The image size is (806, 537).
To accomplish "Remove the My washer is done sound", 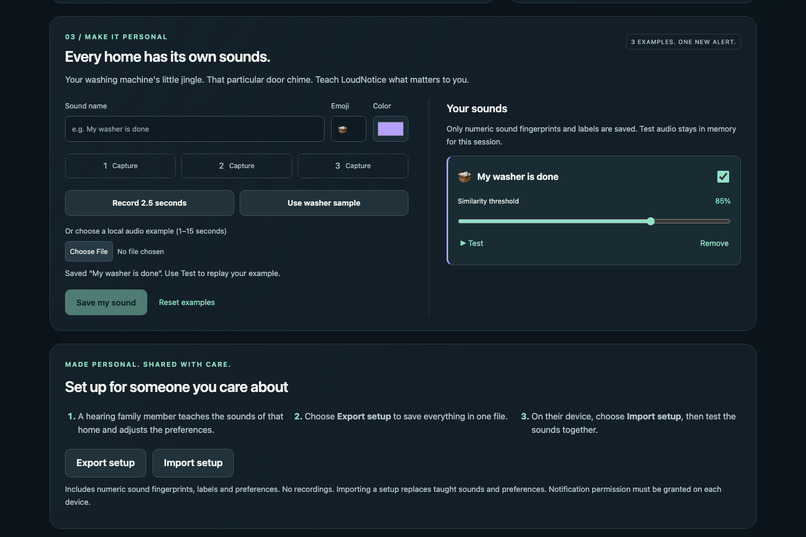I will pyautogui.click(x=714, y=244).
